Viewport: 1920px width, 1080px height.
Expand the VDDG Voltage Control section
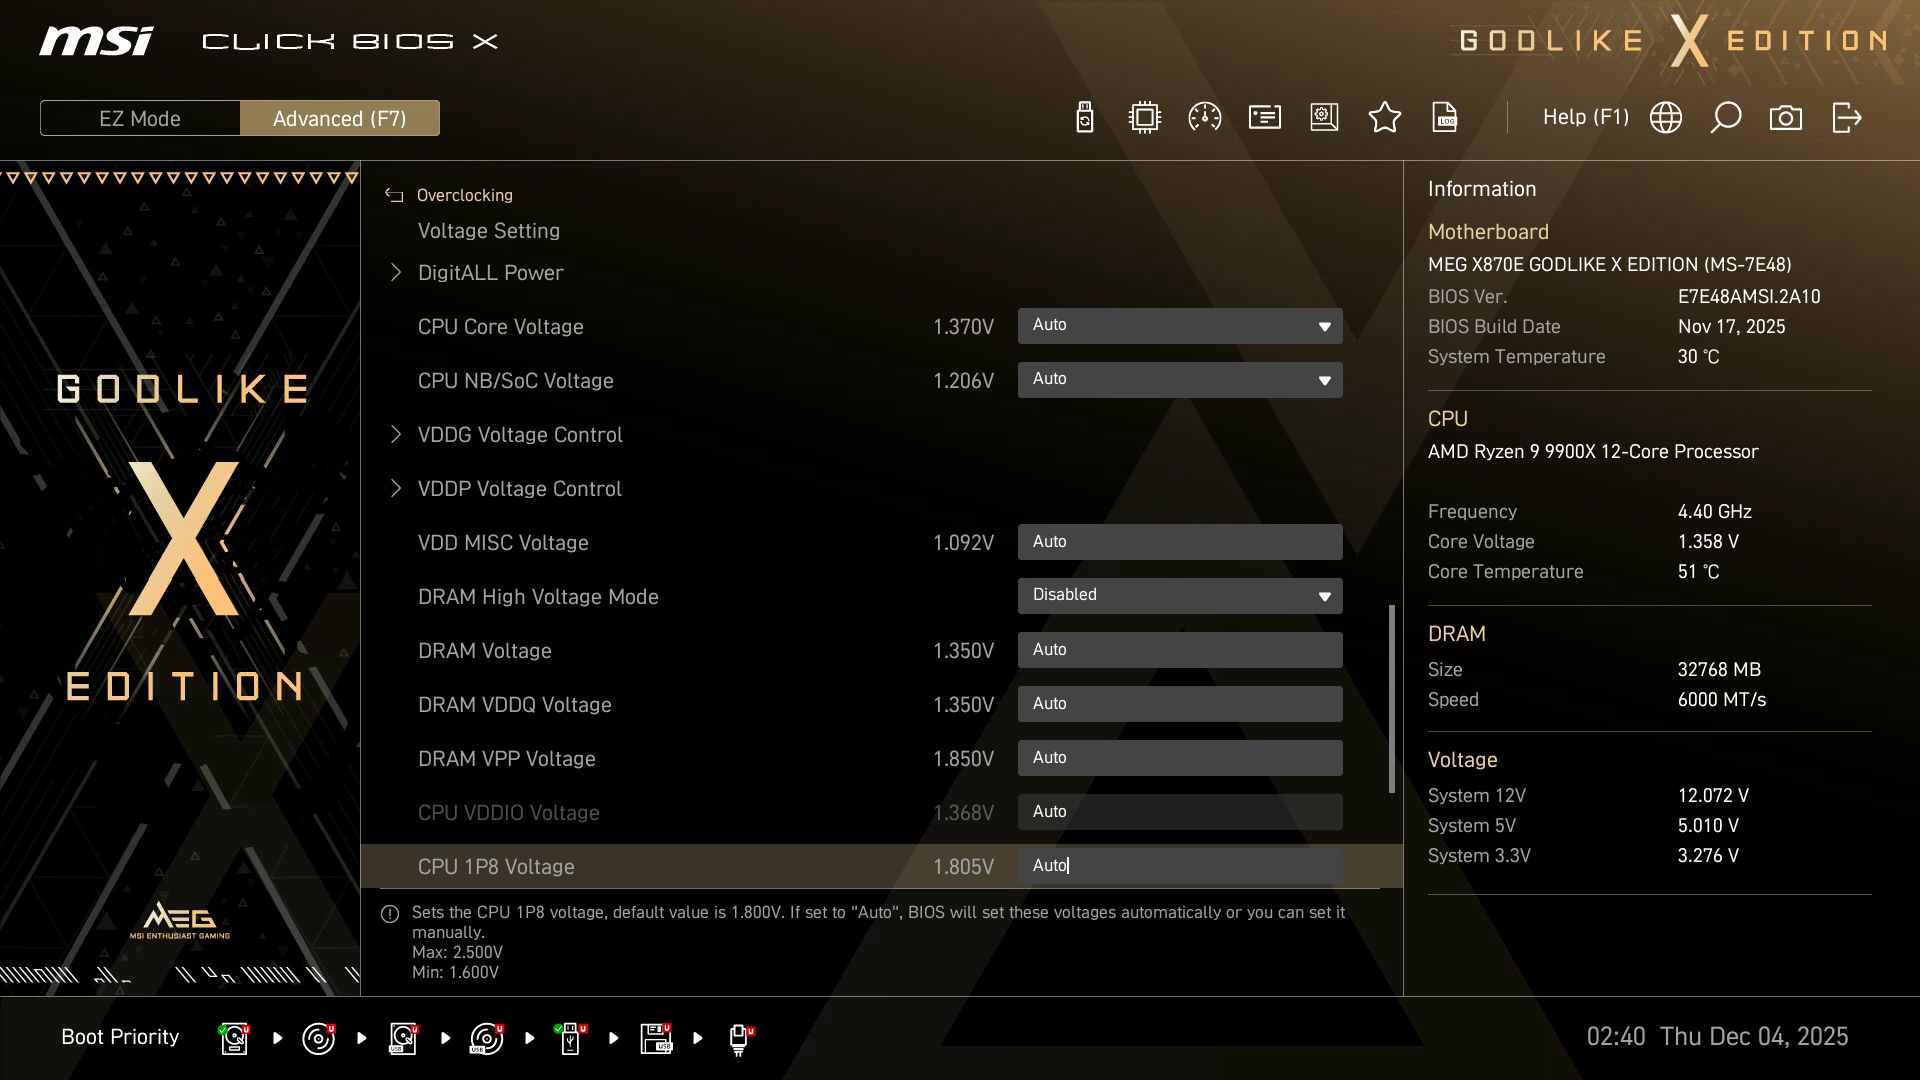pos(520,434)
